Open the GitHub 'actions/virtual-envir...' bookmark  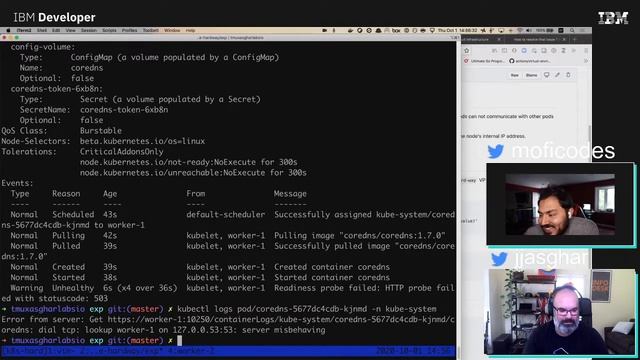tap(530, 61)
